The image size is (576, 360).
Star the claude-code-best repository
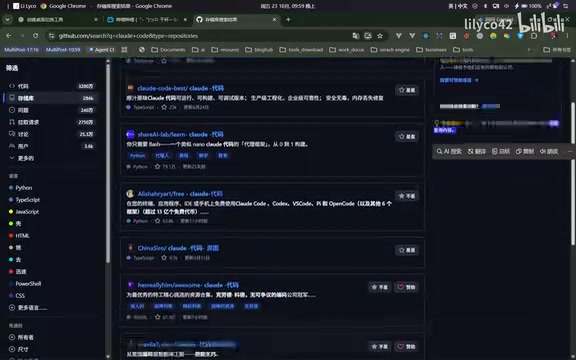[407, 90]
